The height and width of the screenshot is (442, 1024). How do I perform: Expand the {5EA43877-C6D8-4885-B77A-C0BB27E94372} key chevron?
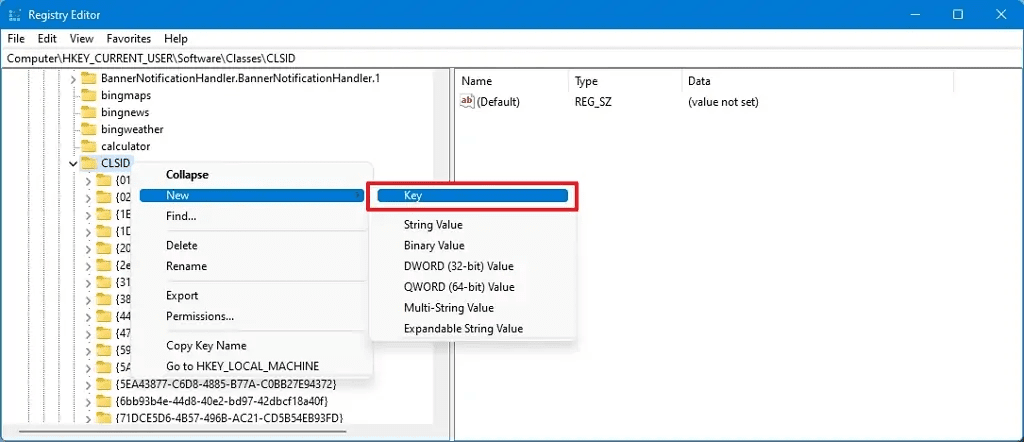(88, 383)
